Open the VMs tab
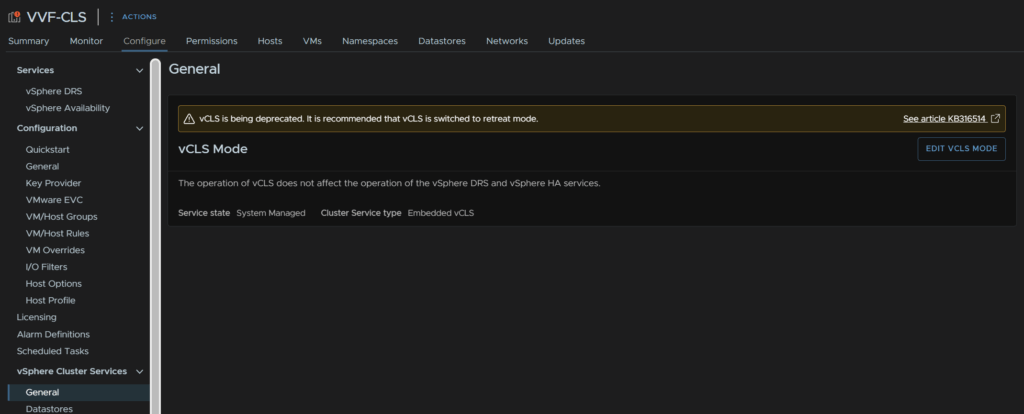Viewport: 1024px width, 414px height. [x=312, y=40]
